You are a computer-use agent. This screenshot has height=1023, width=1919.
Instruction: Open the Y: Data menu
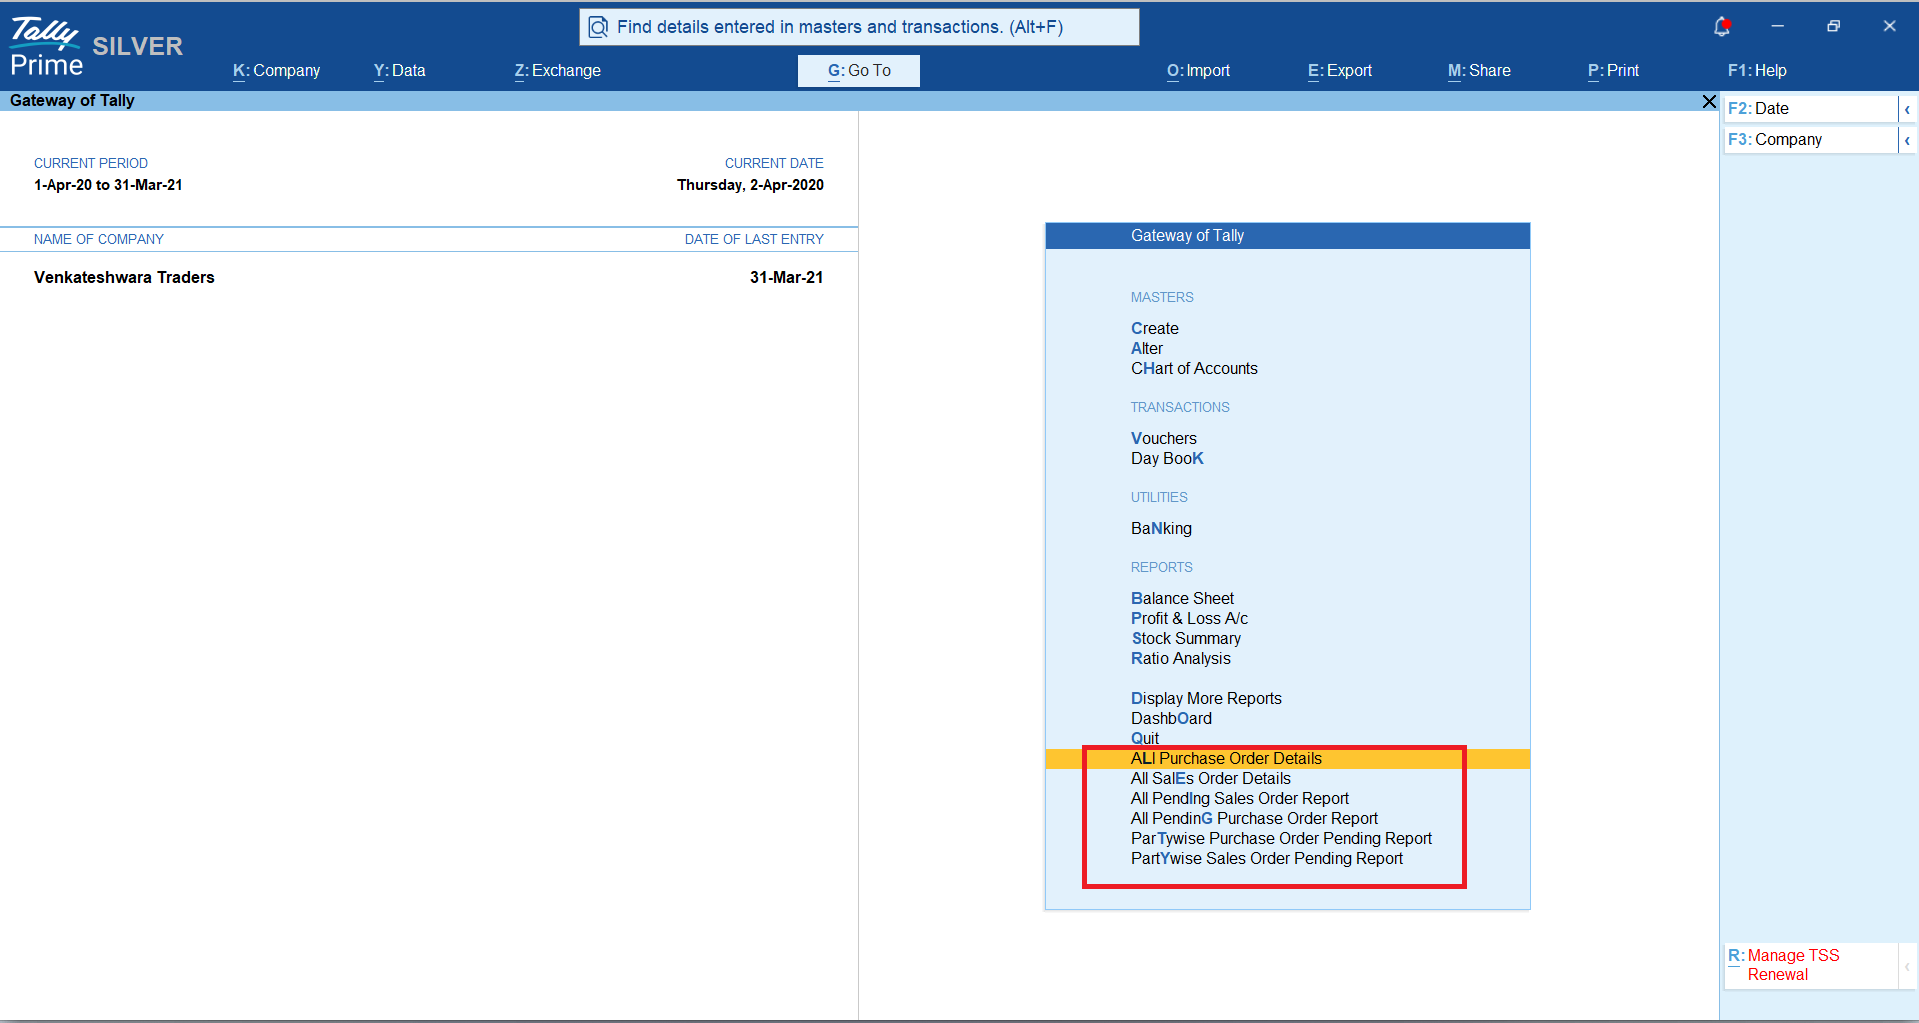399,71
